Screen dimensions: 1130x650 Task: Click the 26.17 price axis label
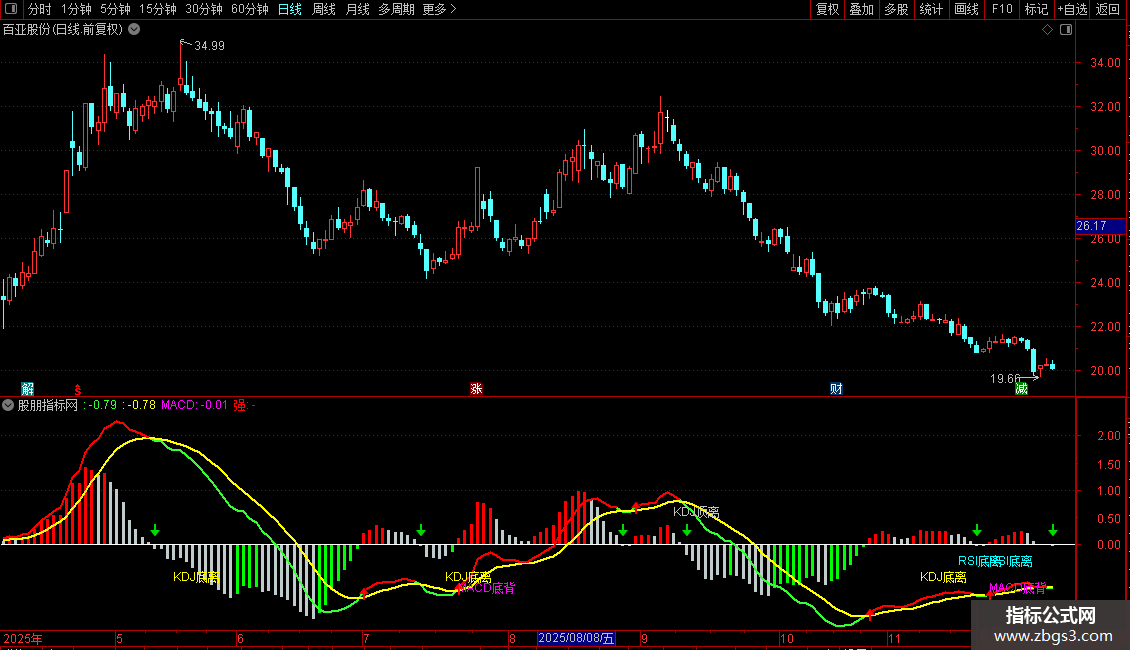pyautogui.click(x=1100, y=226)
